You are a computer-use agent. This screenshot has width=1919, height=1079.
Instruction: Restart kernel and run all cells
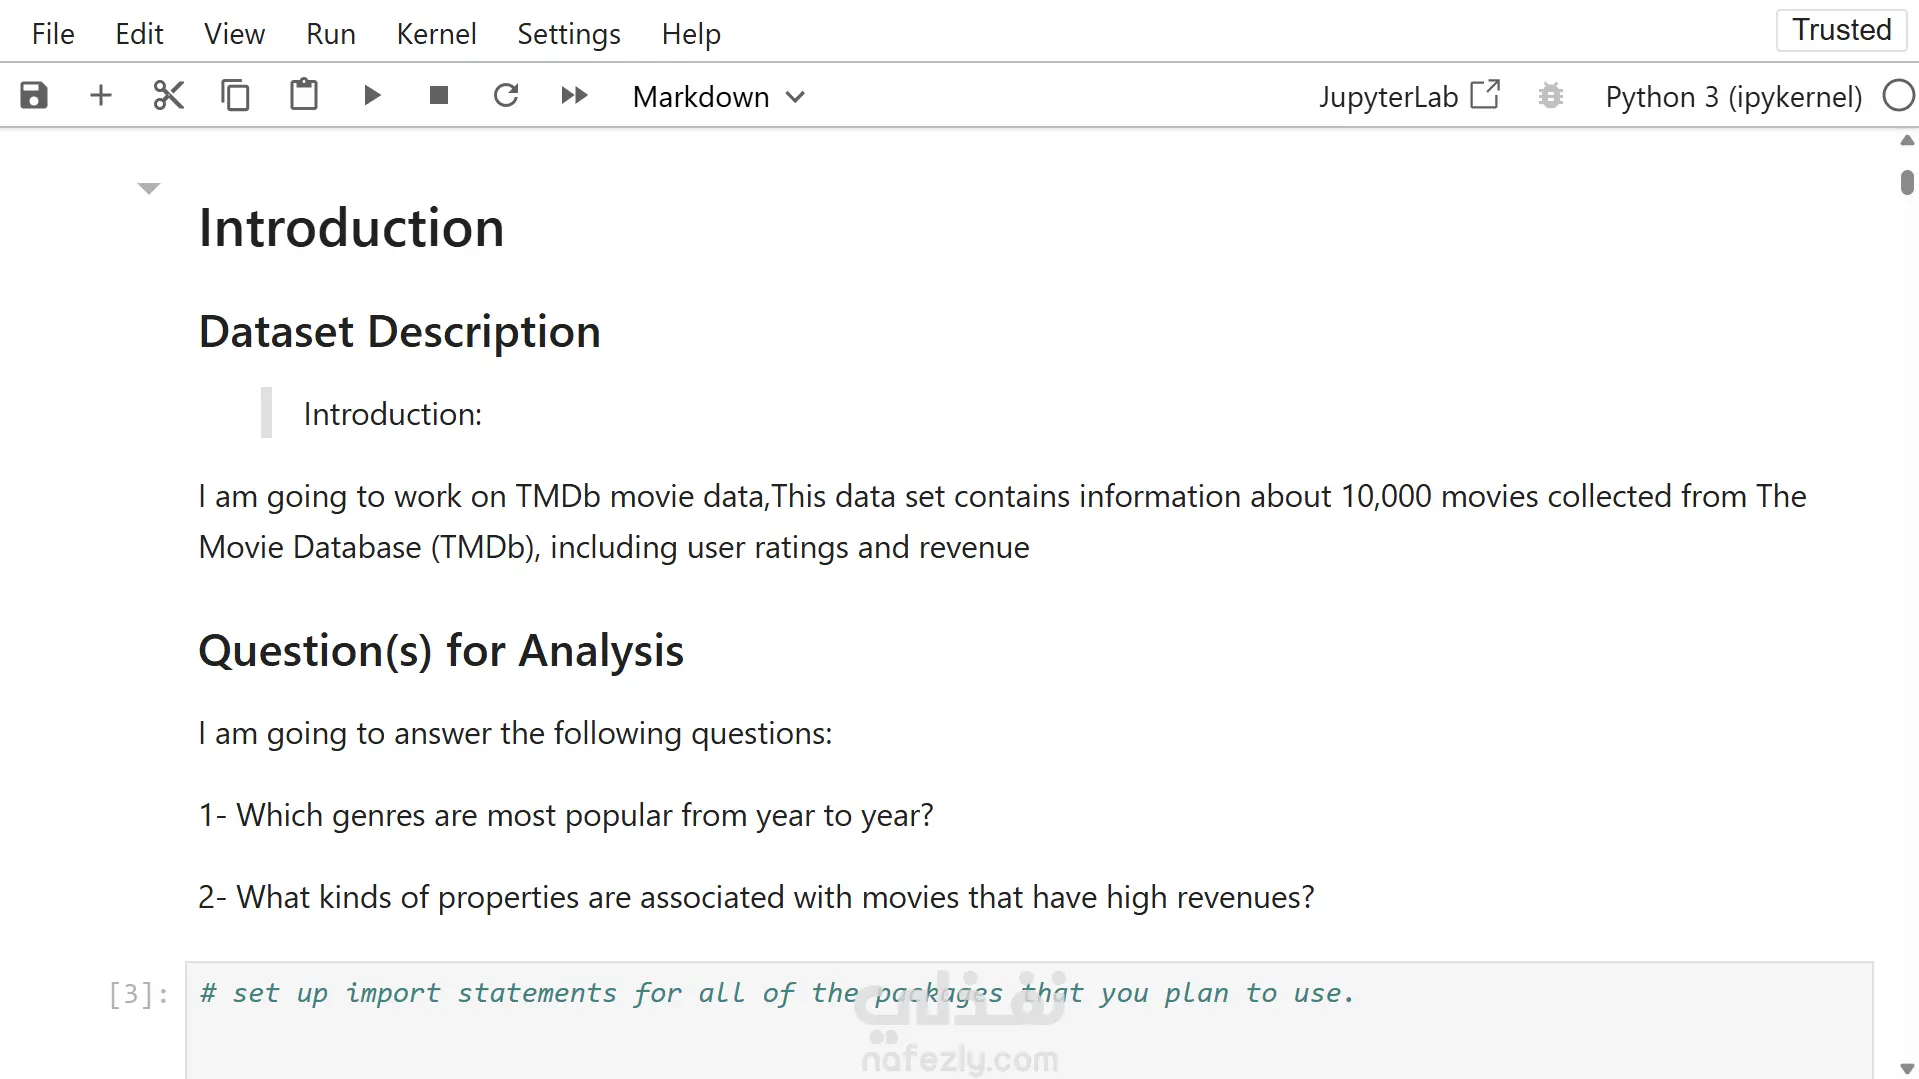(x=574, y=96)
